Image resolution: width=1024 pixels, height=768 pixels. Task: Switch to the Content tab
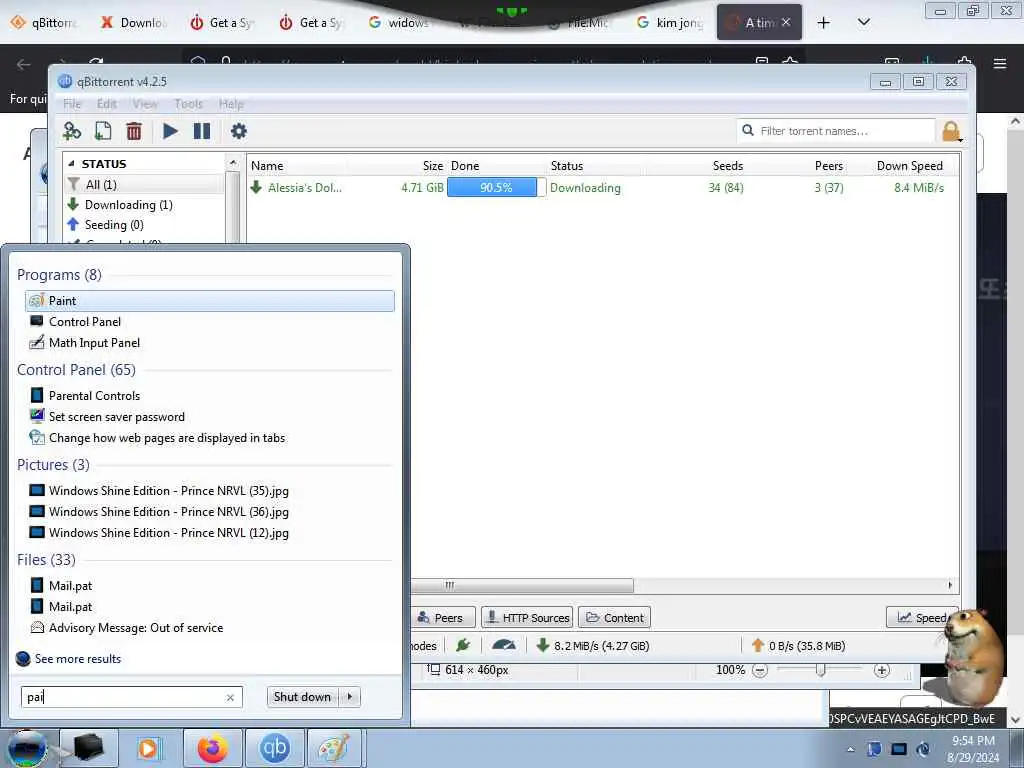pos(615,618)
